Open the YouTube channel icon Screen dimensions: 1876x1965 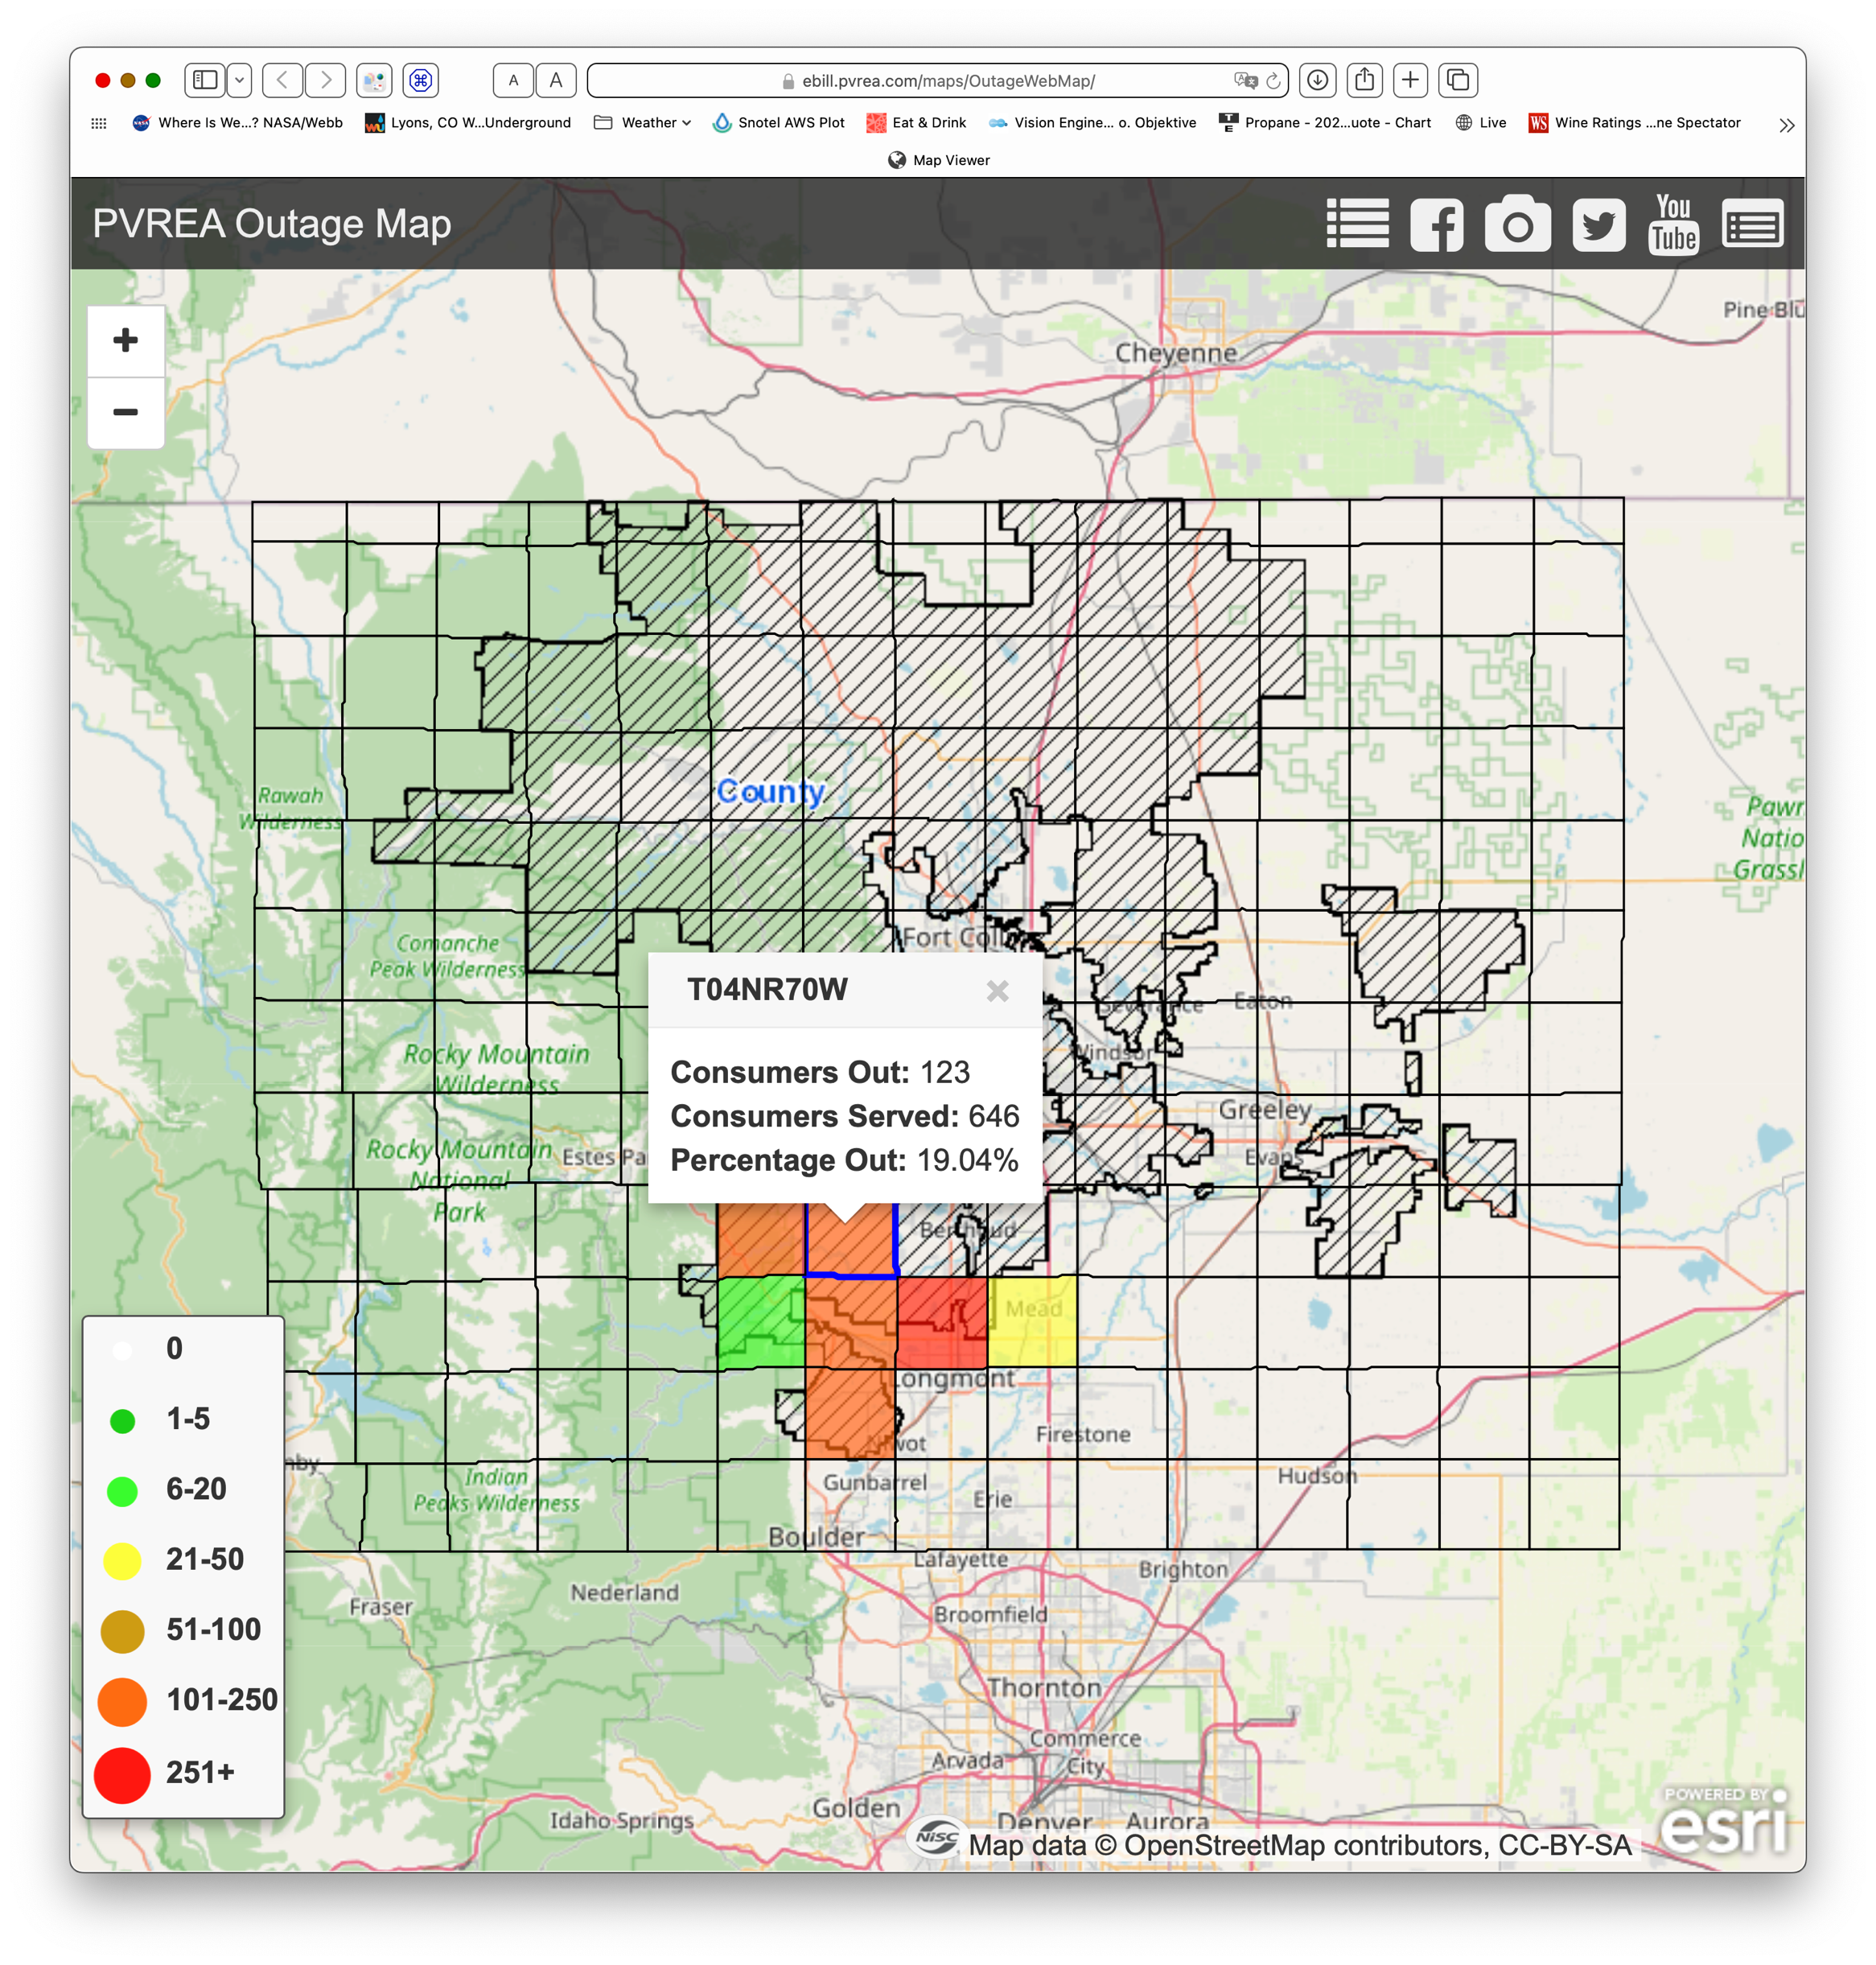1673,224
